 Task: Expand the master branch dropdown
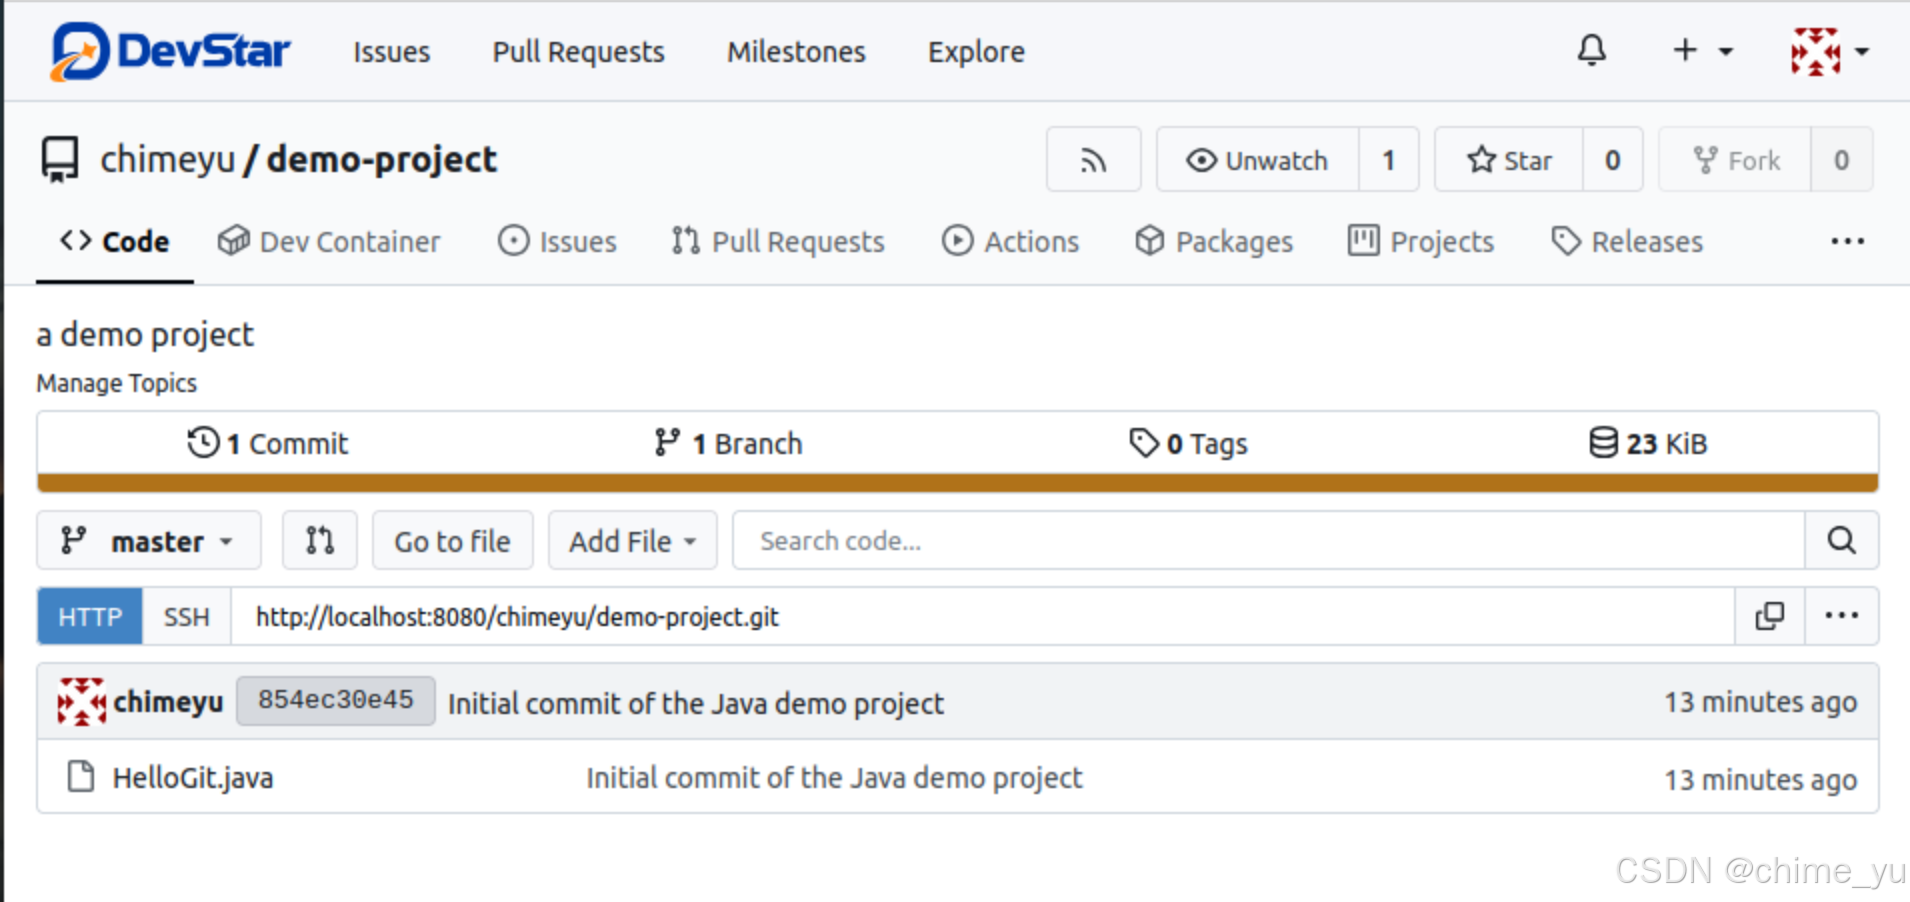coord(149,541)
